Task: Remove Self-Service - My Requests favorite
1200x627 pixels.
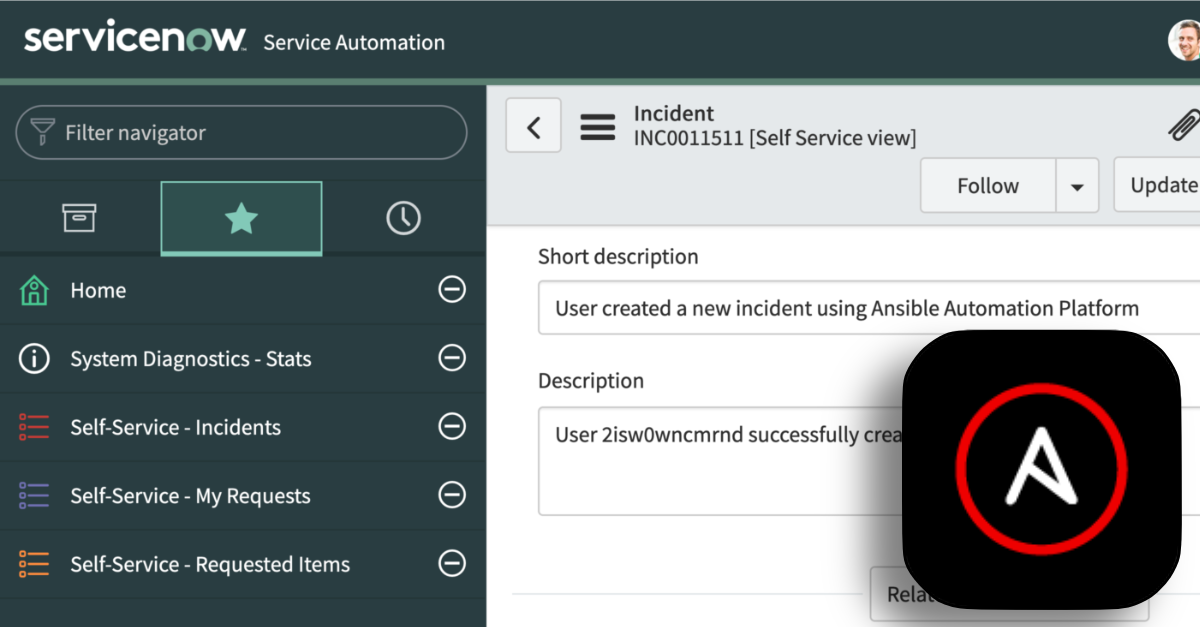Action: [x=452, y=495]
